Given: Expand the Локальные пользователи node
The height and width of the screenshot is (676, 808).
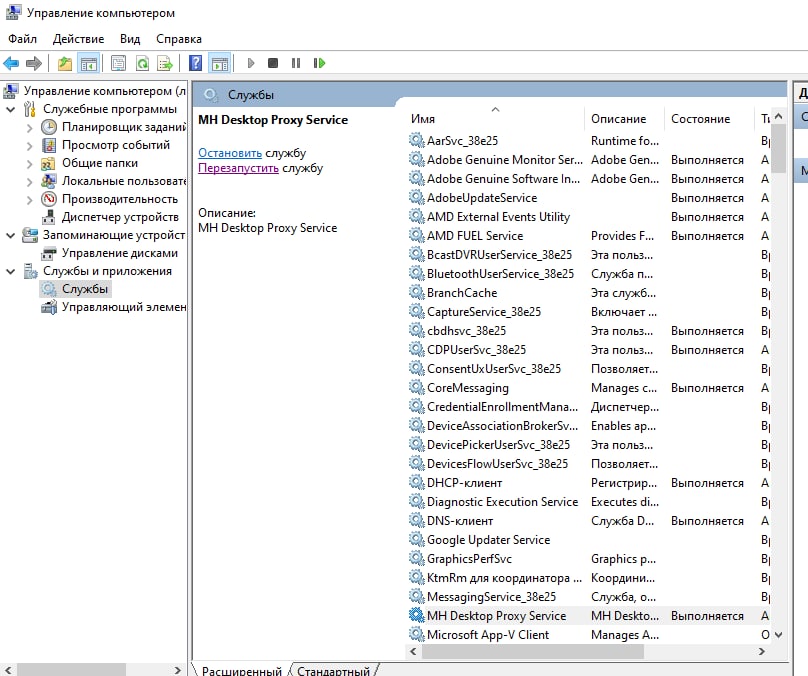Looking at the screenshot, I should pos(29,182).
